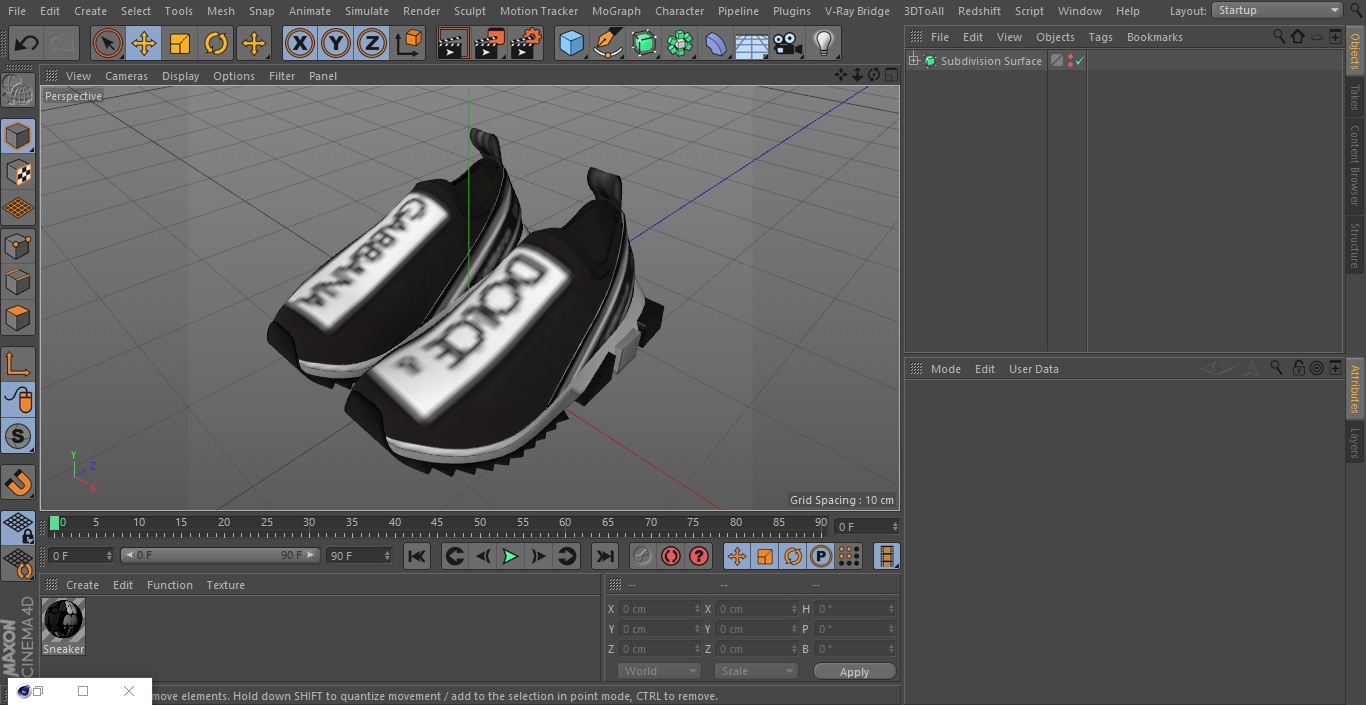This screenshot has height=705, width=1366.
Task: Add a Bend deformer
Action: (x=716, y=43)
